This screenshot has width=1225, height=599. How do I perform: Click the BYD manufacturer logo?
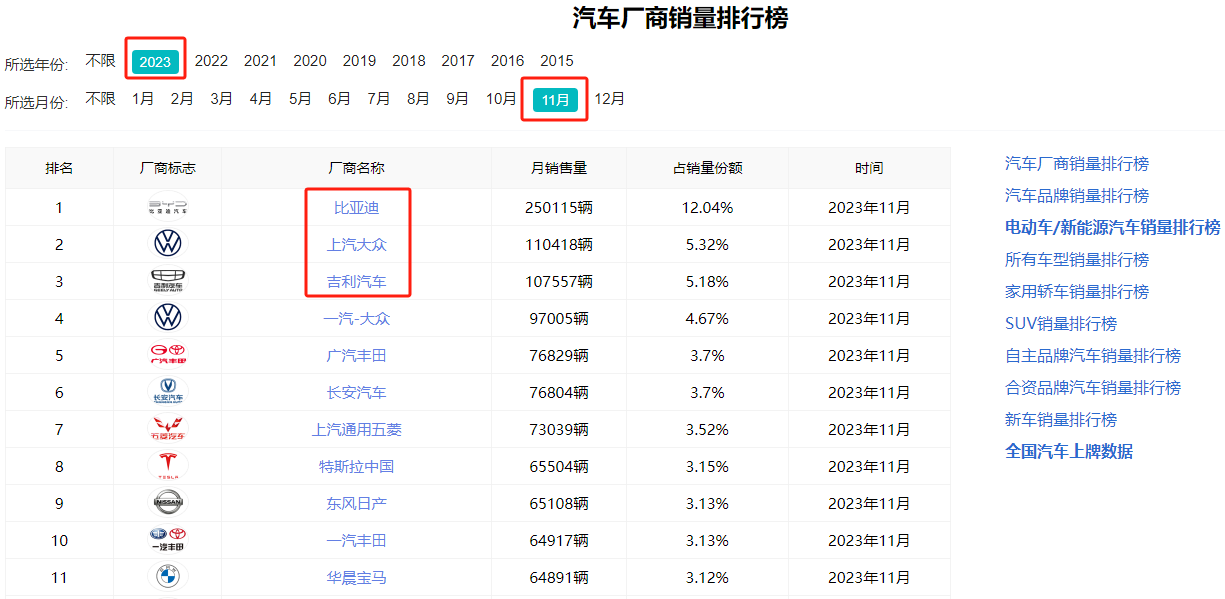click(167, 208)
